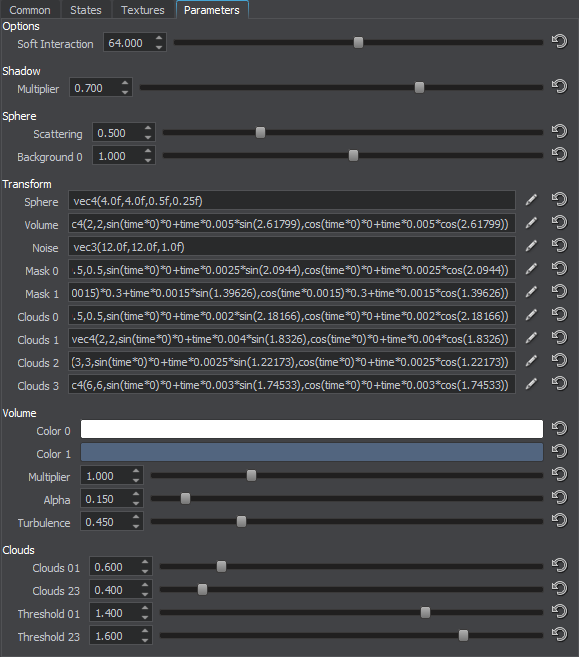The height and width of the screenshot is (657, 579).
Task: Reset the Threshold 23 value
Action: pos(559,635)
